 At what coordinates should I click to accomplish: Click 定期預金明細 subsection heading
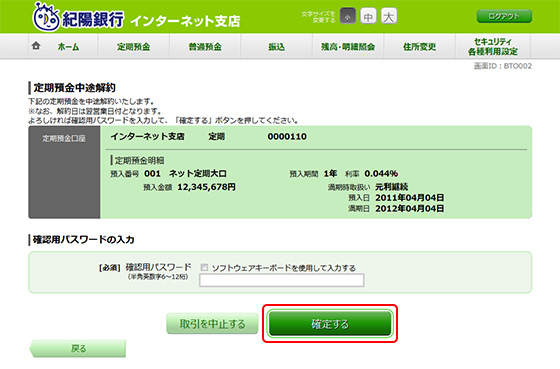coord(139,160)
